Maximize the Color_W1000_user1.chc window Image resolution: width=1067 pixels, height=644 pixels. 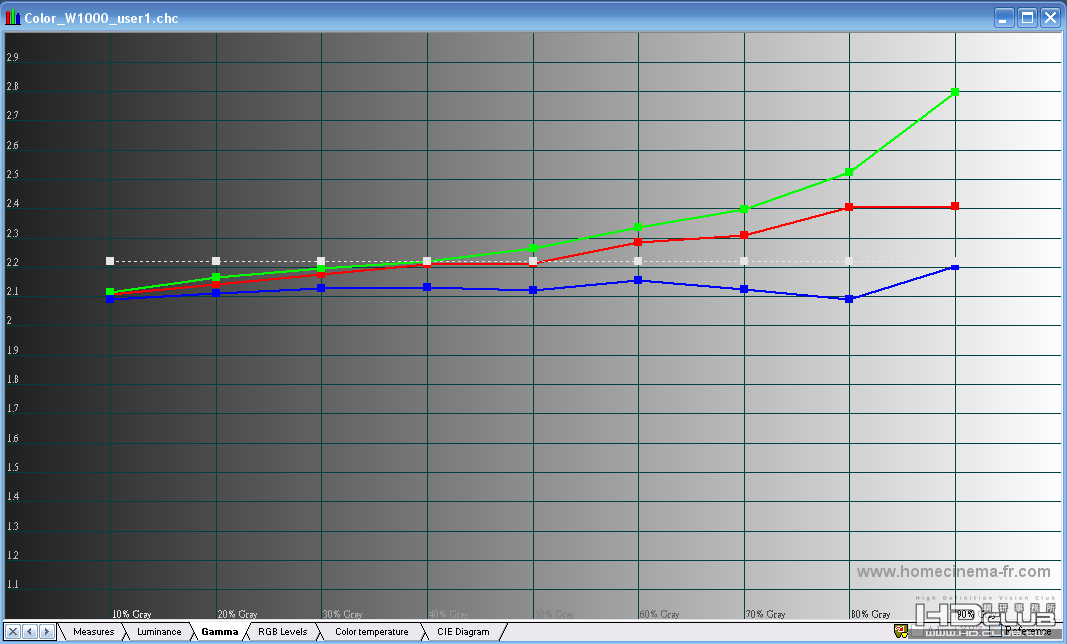pyautogui.click(x=1028, y=17)
